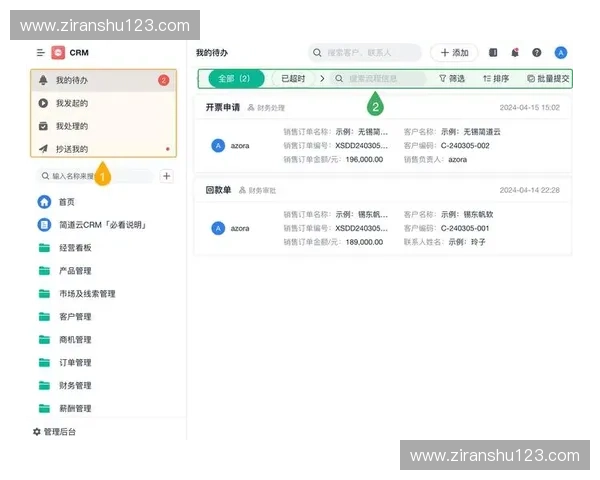The image size is (600, 480).
Task: Open 抄送我的 in the sidebar
Action: pyautogui.click(x=103, y=149)
